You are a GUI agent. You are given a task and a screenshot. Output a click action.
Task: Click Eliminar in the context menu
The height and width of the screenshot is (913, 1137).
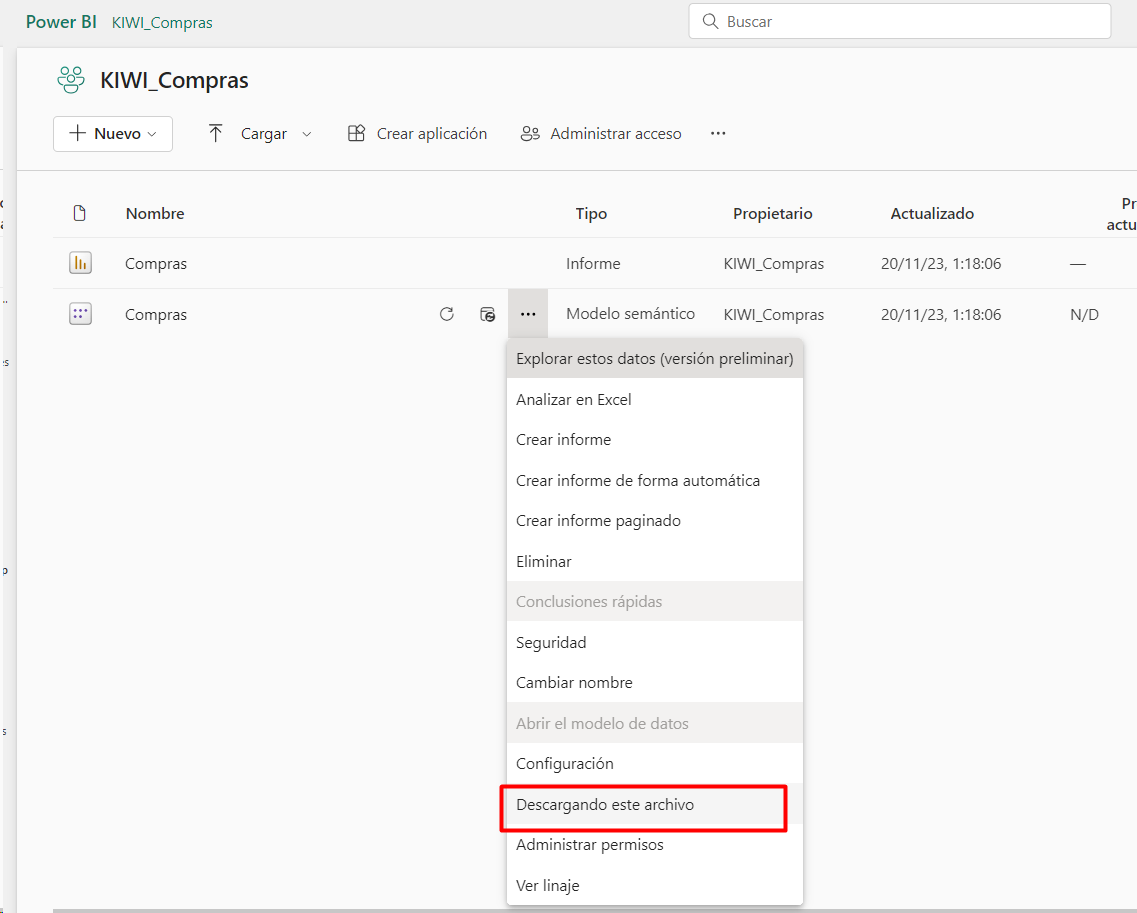tap(655, 561)
